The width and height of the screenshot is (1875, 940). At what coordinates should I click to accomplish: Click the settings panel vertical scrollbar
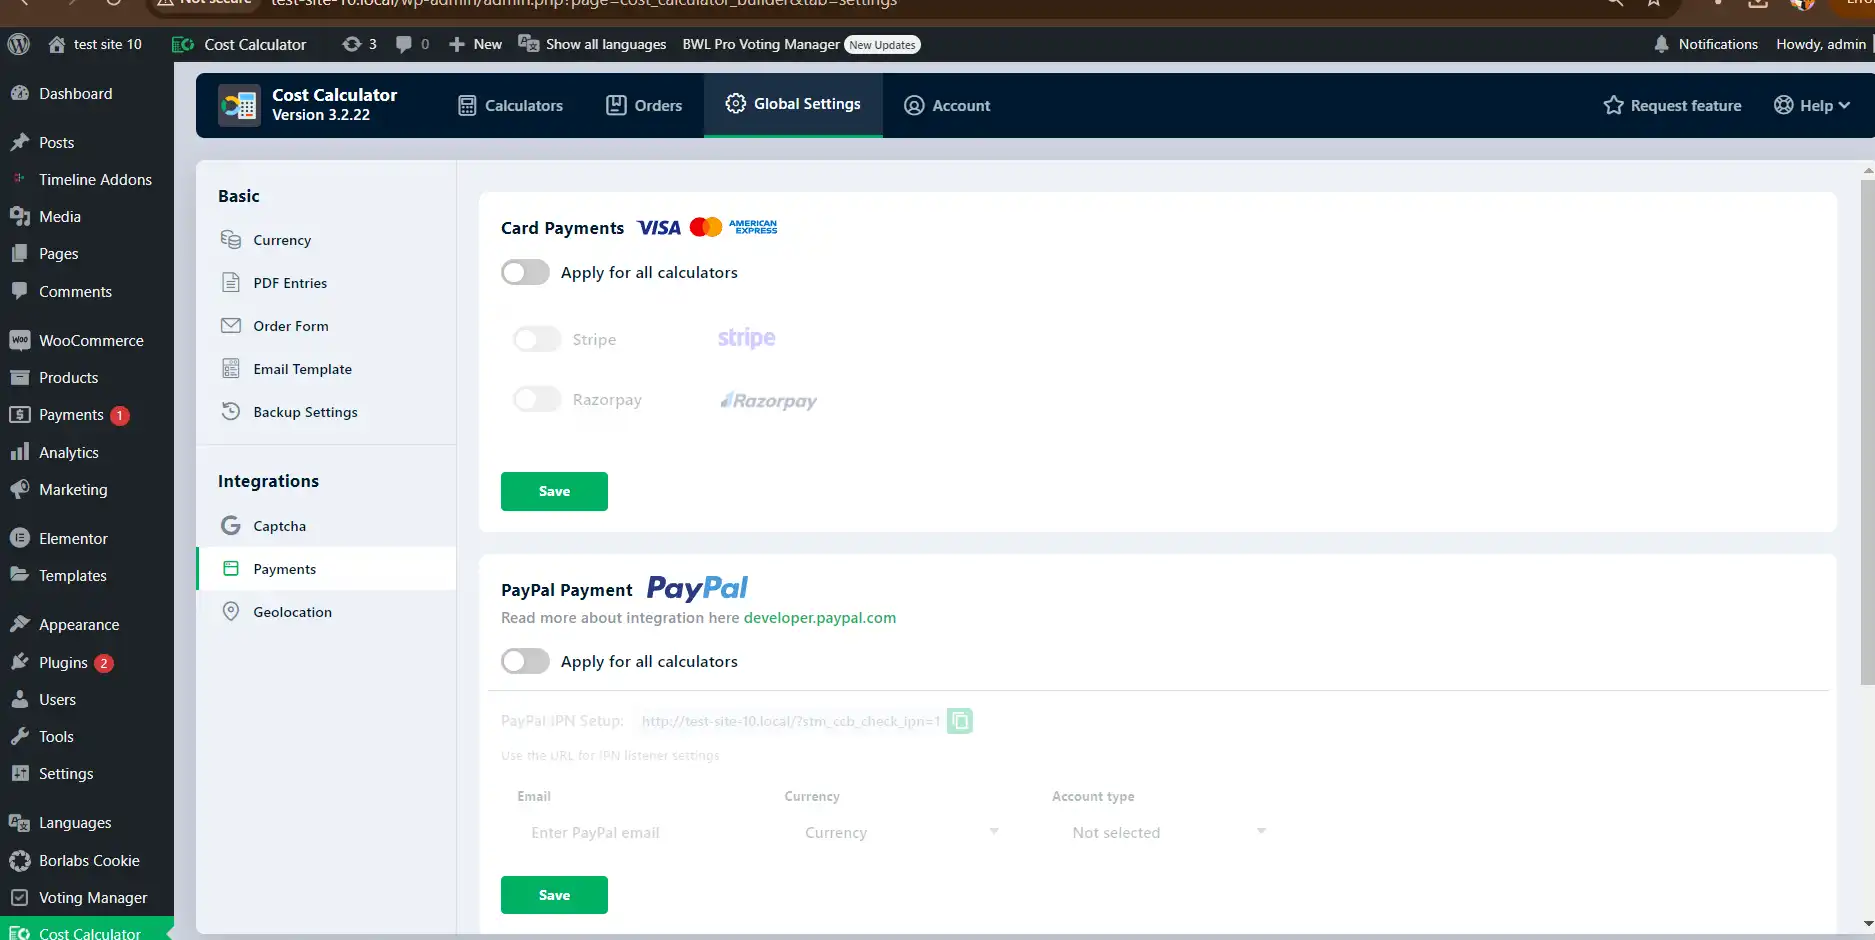click(x=1867, y=432)
